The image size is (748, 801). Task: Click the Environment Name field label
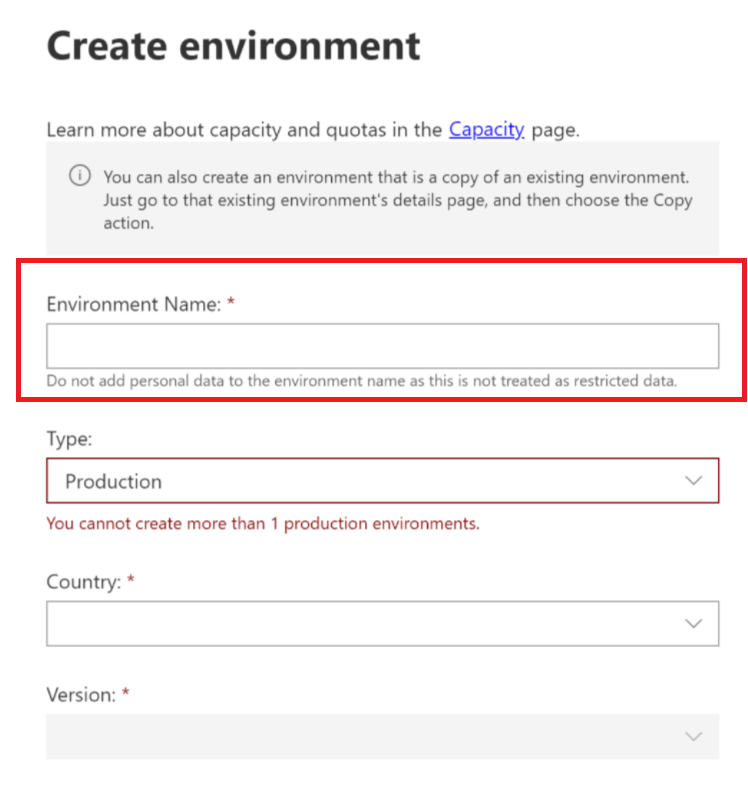click(x=133, y=303)
